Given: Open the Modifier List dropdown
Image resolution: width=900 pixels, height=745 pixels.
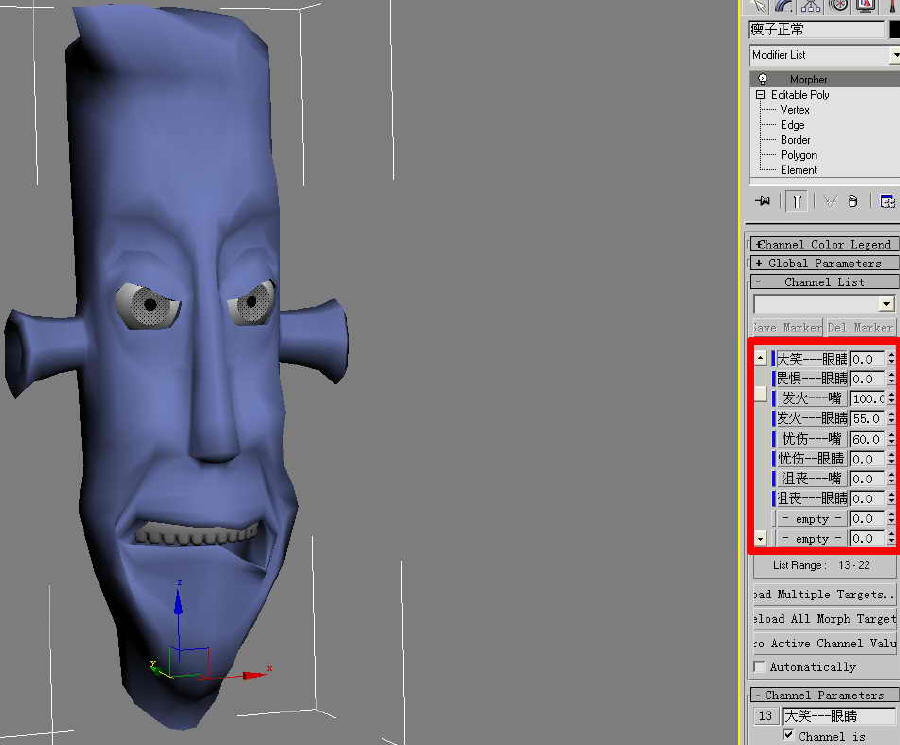Looking at the screenshot, I should point(824,55).
